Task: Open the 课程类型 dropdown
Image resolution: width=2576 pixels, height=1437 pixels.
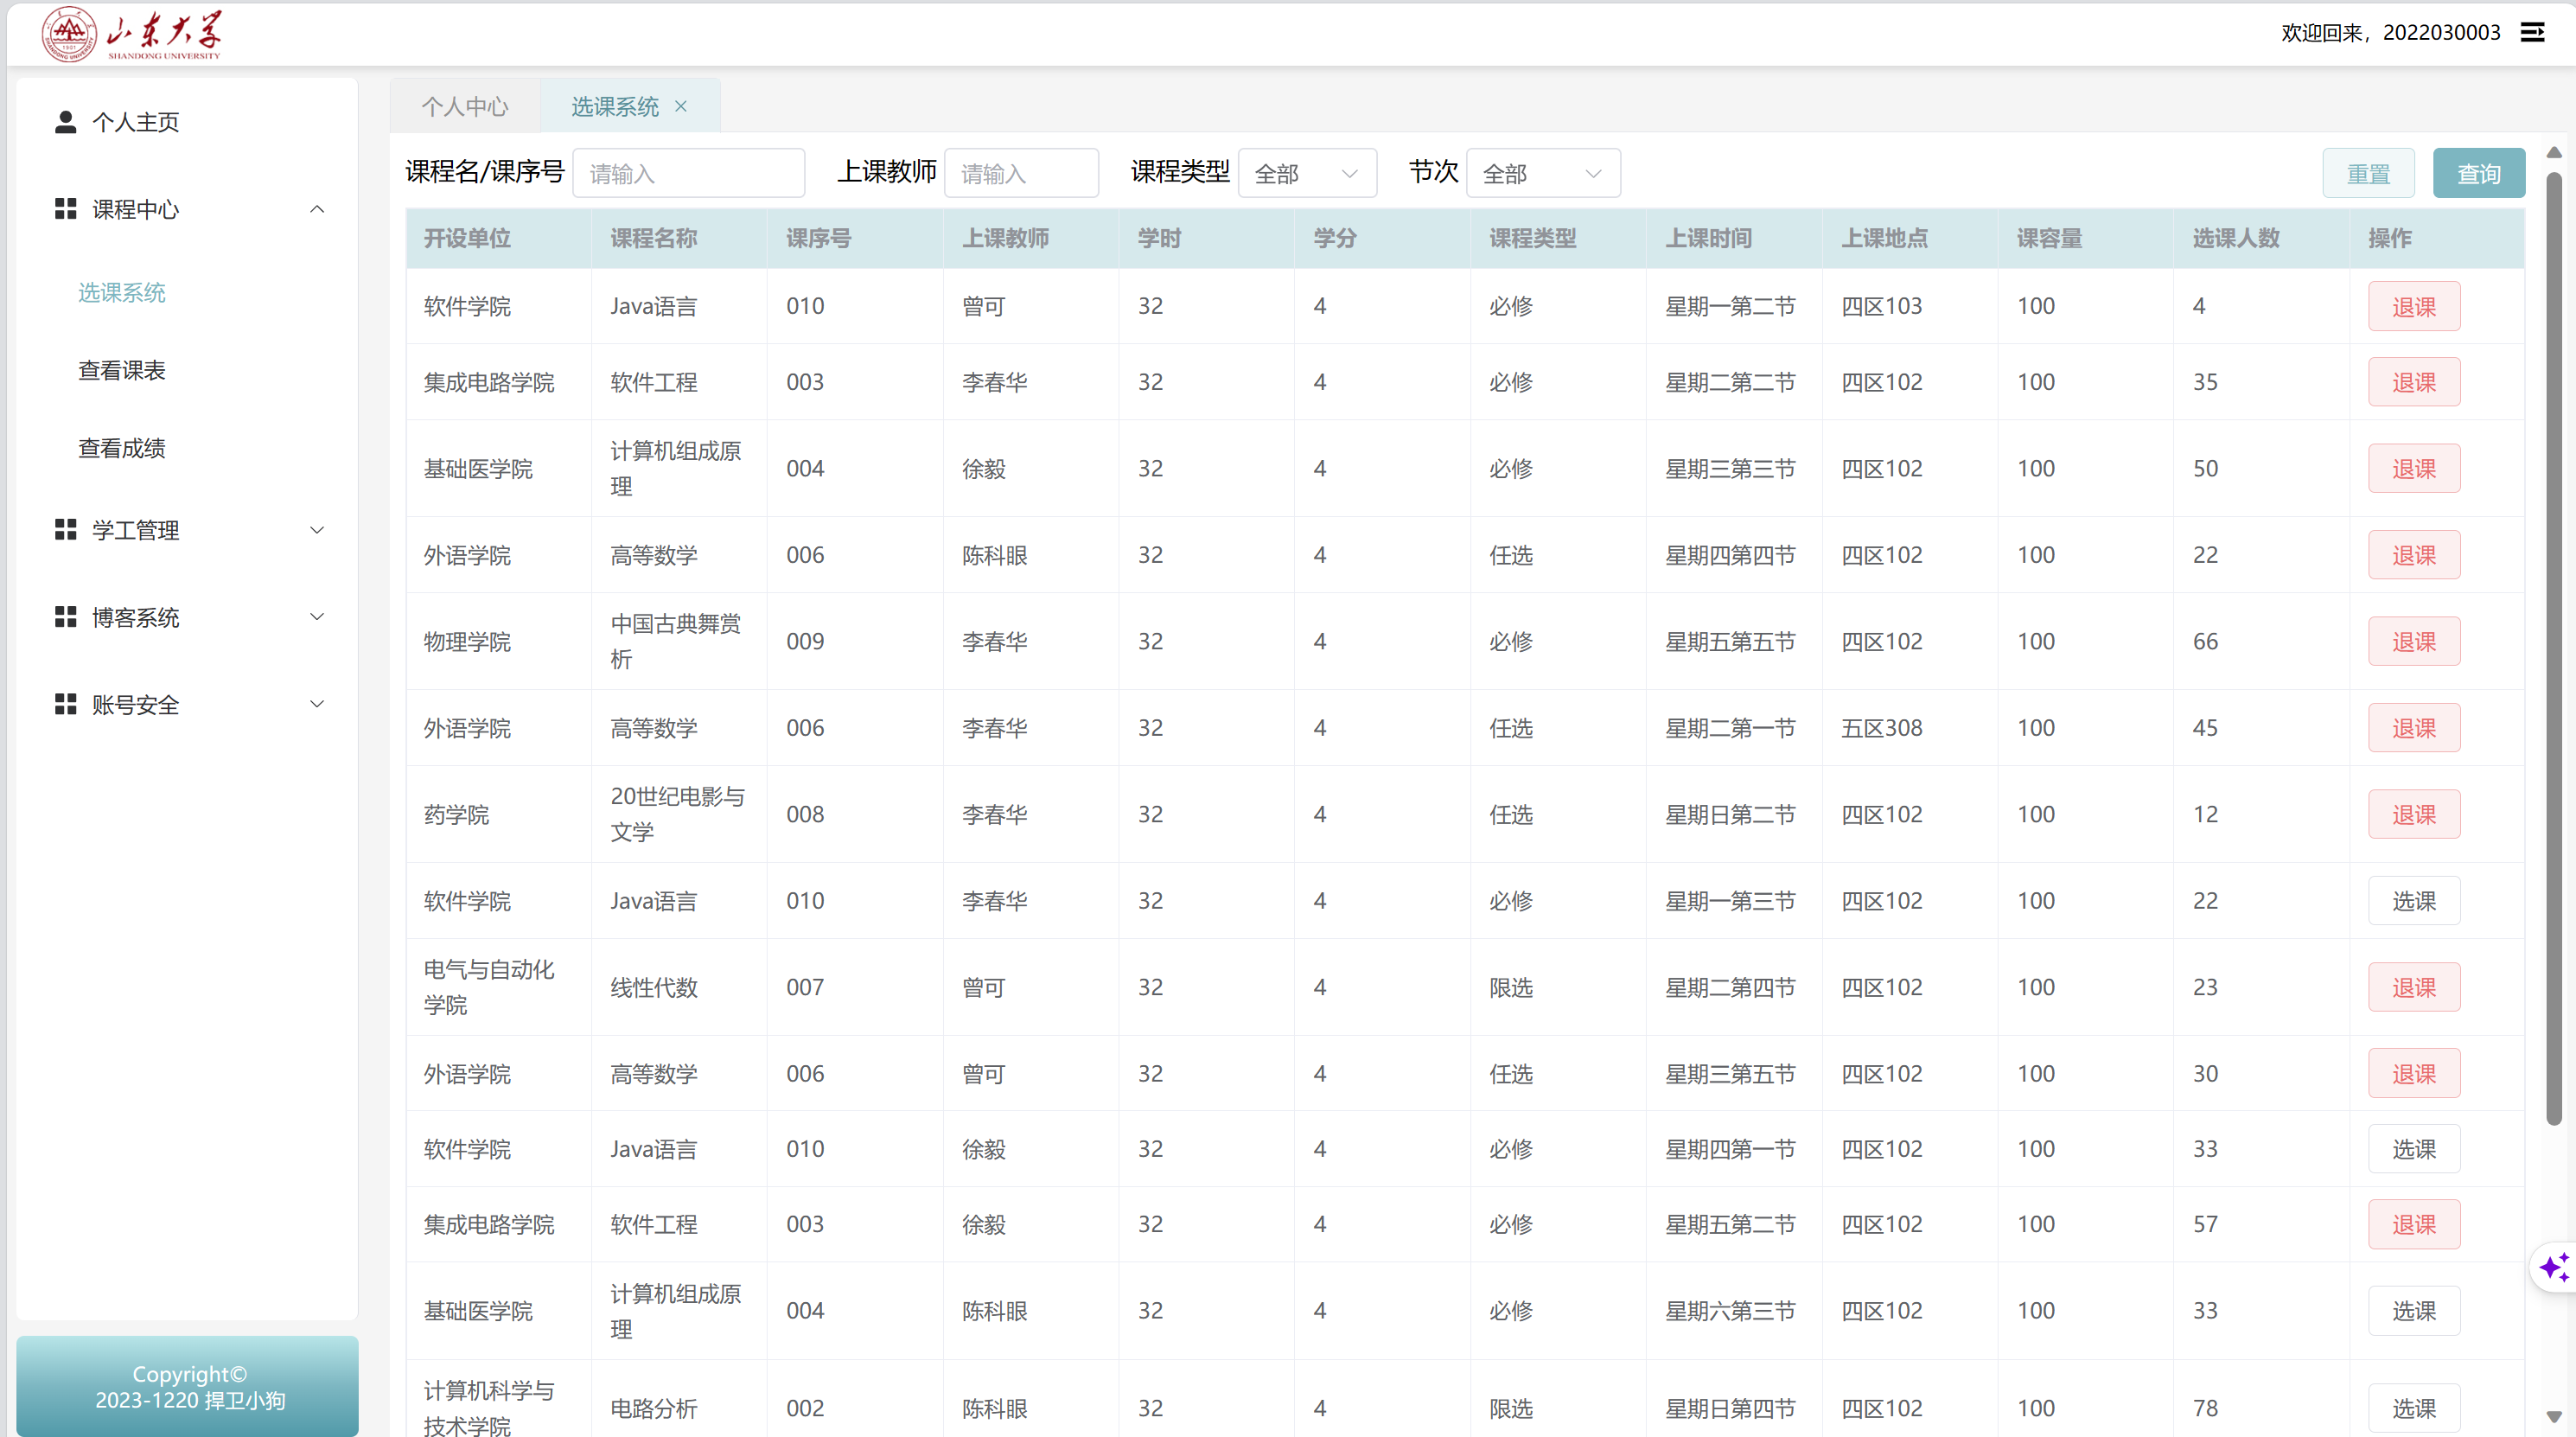Action: (1307, 173)
